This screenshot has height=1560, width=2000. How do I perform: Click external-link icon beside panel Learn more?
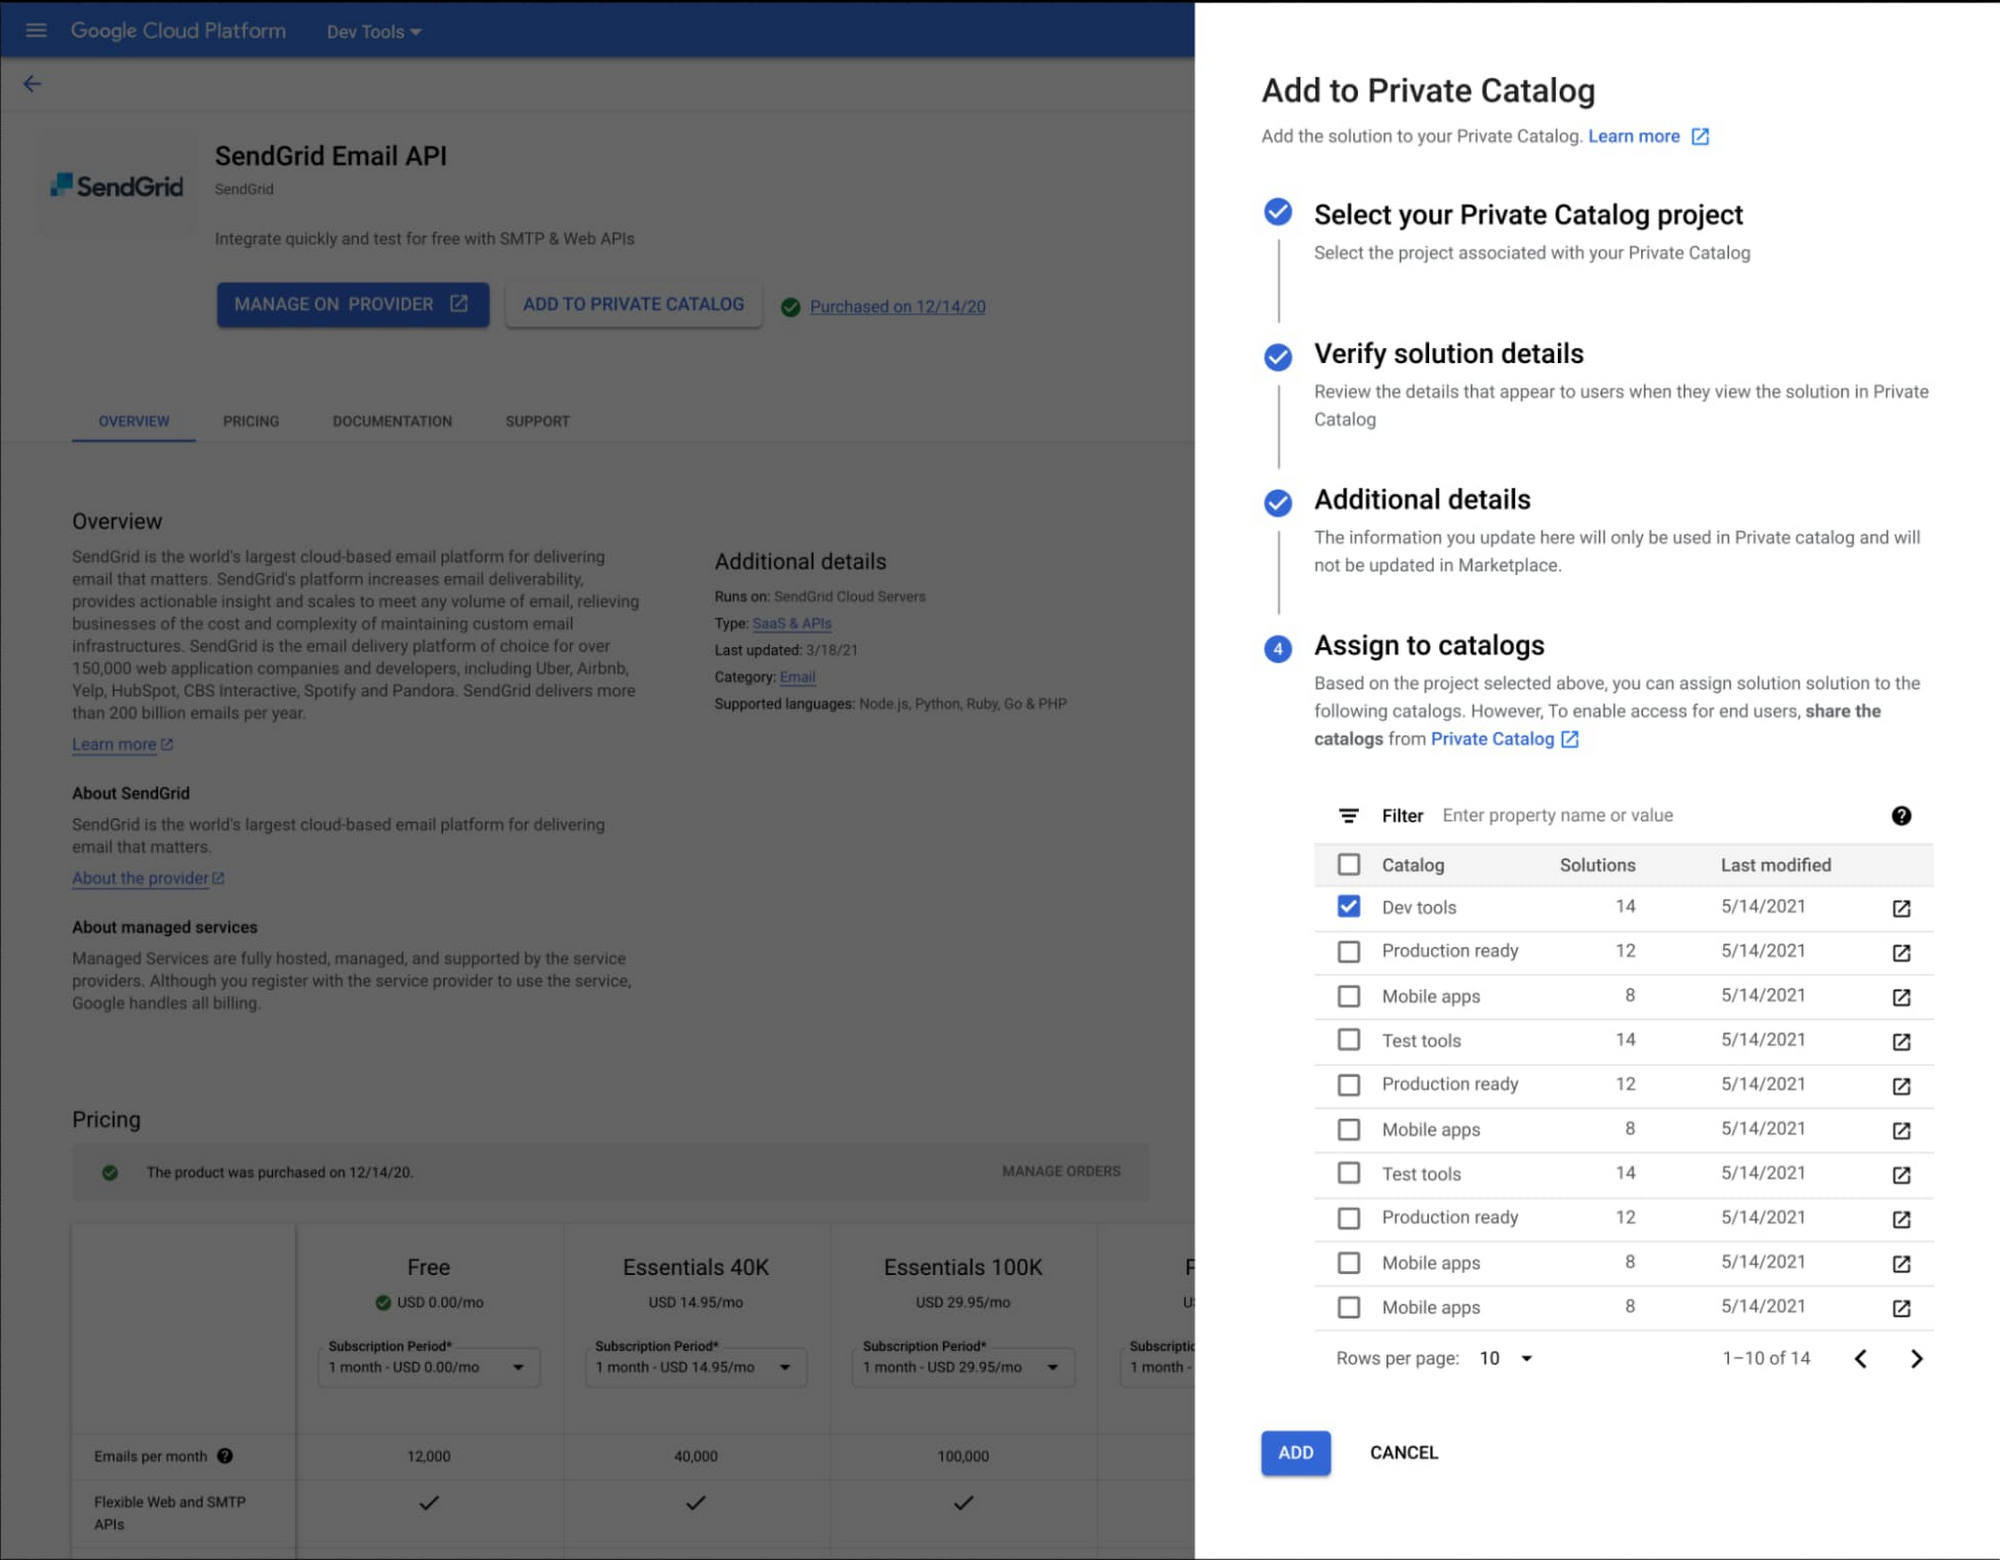point(1700,136)
